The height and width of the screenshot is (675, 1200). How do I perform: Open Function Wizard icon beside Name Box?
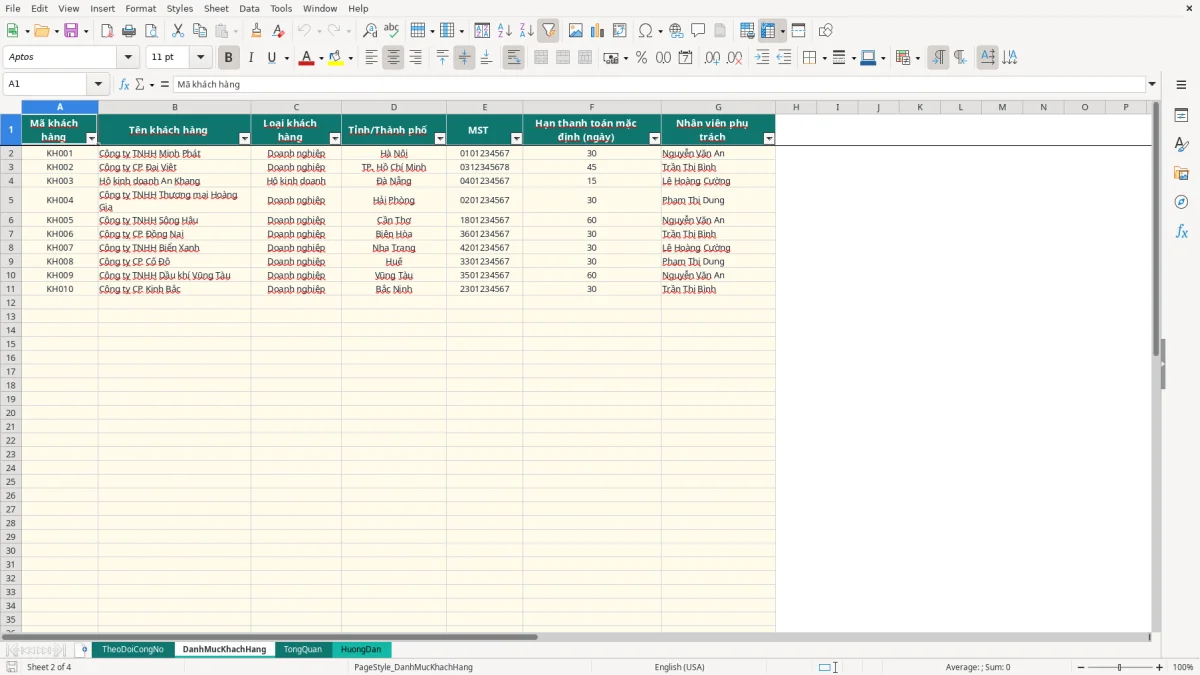[x=124, y=85]
